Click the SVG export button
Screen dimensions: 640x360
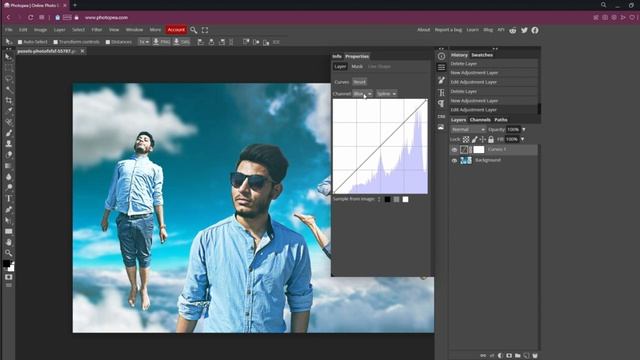182,42
